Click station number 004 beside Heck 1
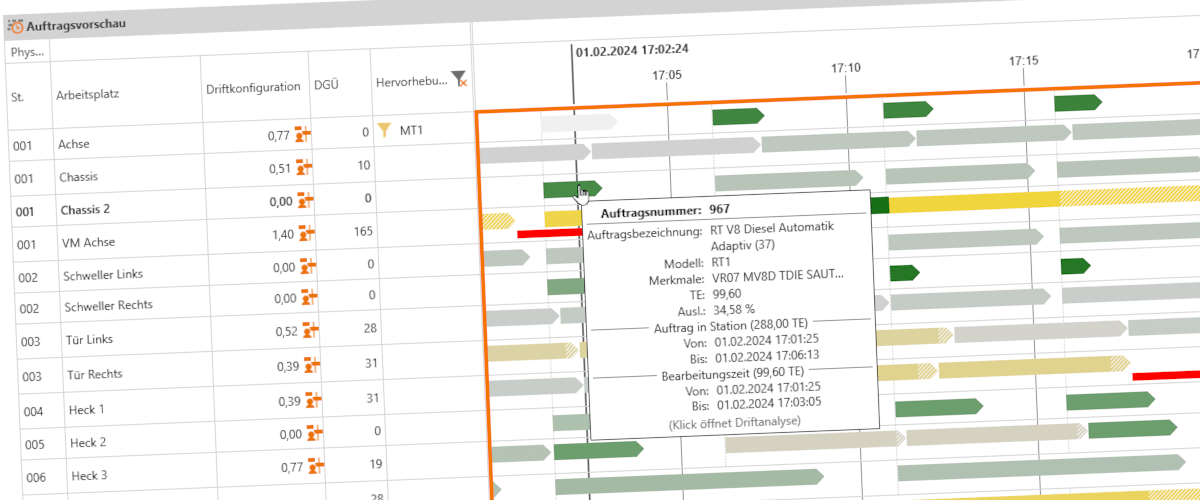This screenshot has width=1200, height=500. click(x=34, y=411)
